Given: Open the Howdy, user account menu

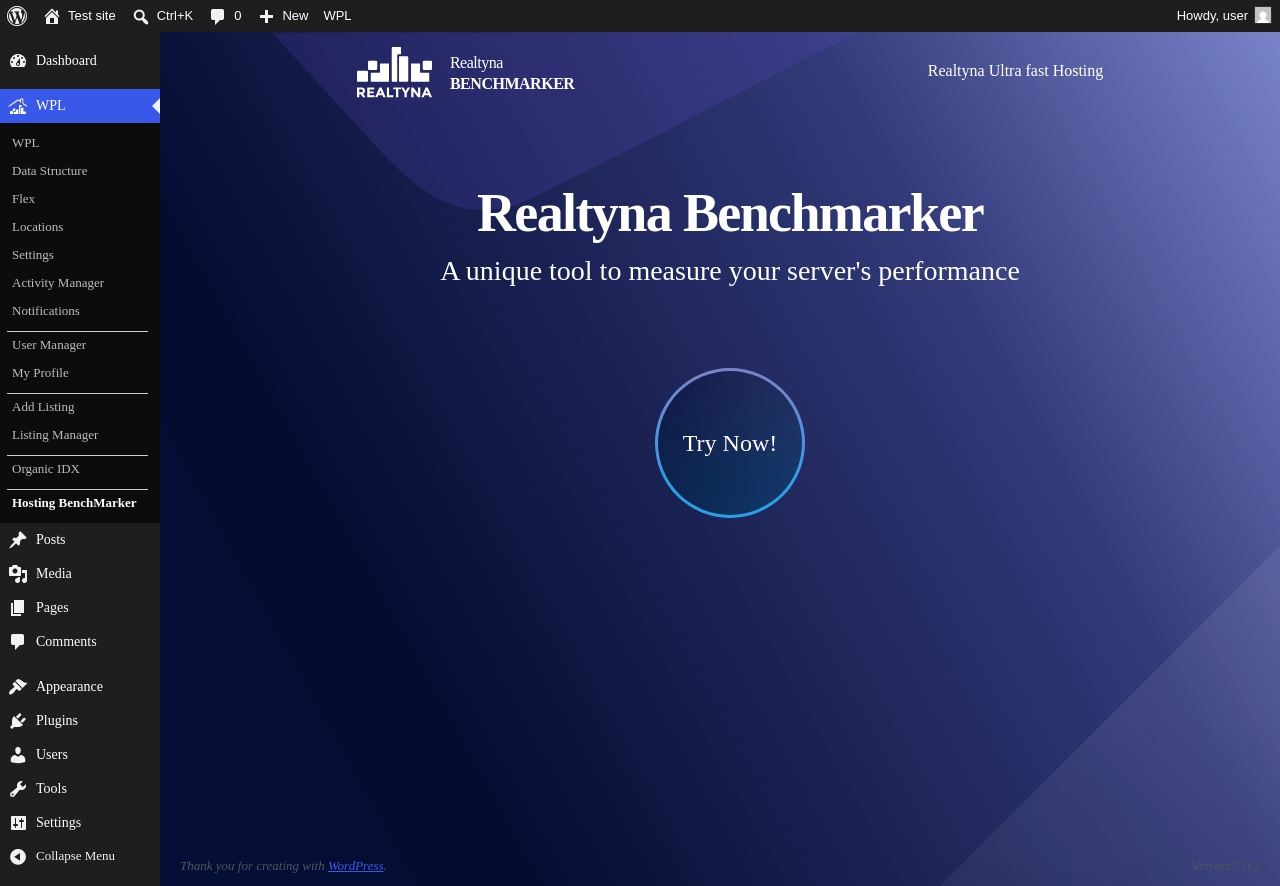Looking at the screenshot, I should (1224, 16).
